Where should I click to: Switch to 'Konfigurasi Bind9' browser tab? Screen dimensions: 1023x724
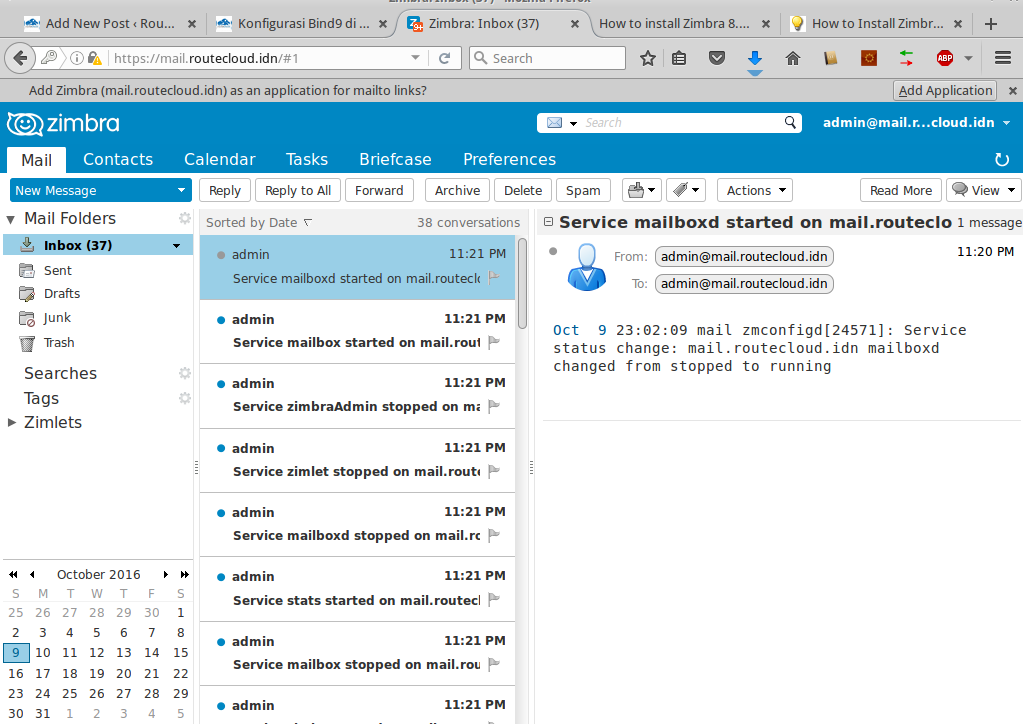(300, 23)
